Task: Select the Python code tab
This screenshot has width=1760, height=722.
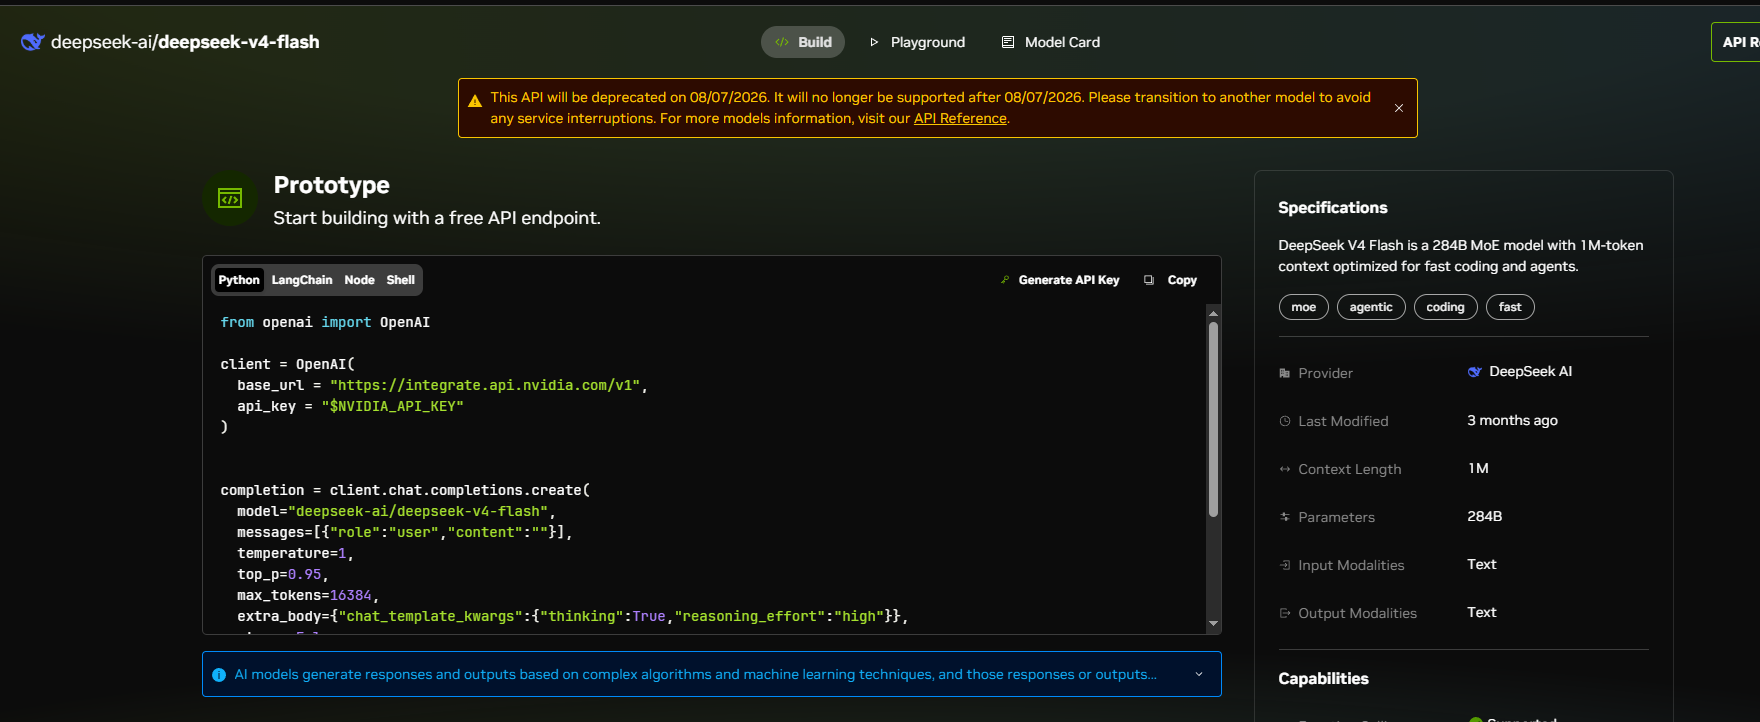Action: tap(239, 280)
